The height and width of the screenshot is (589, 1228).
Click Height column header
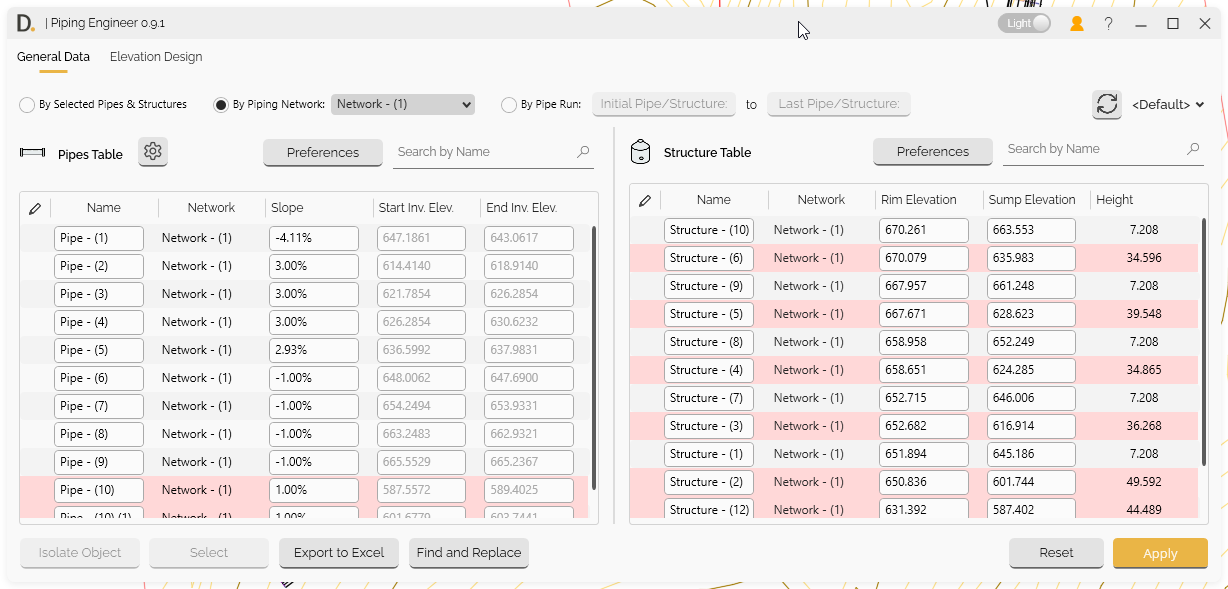[x=1115, y=200]
